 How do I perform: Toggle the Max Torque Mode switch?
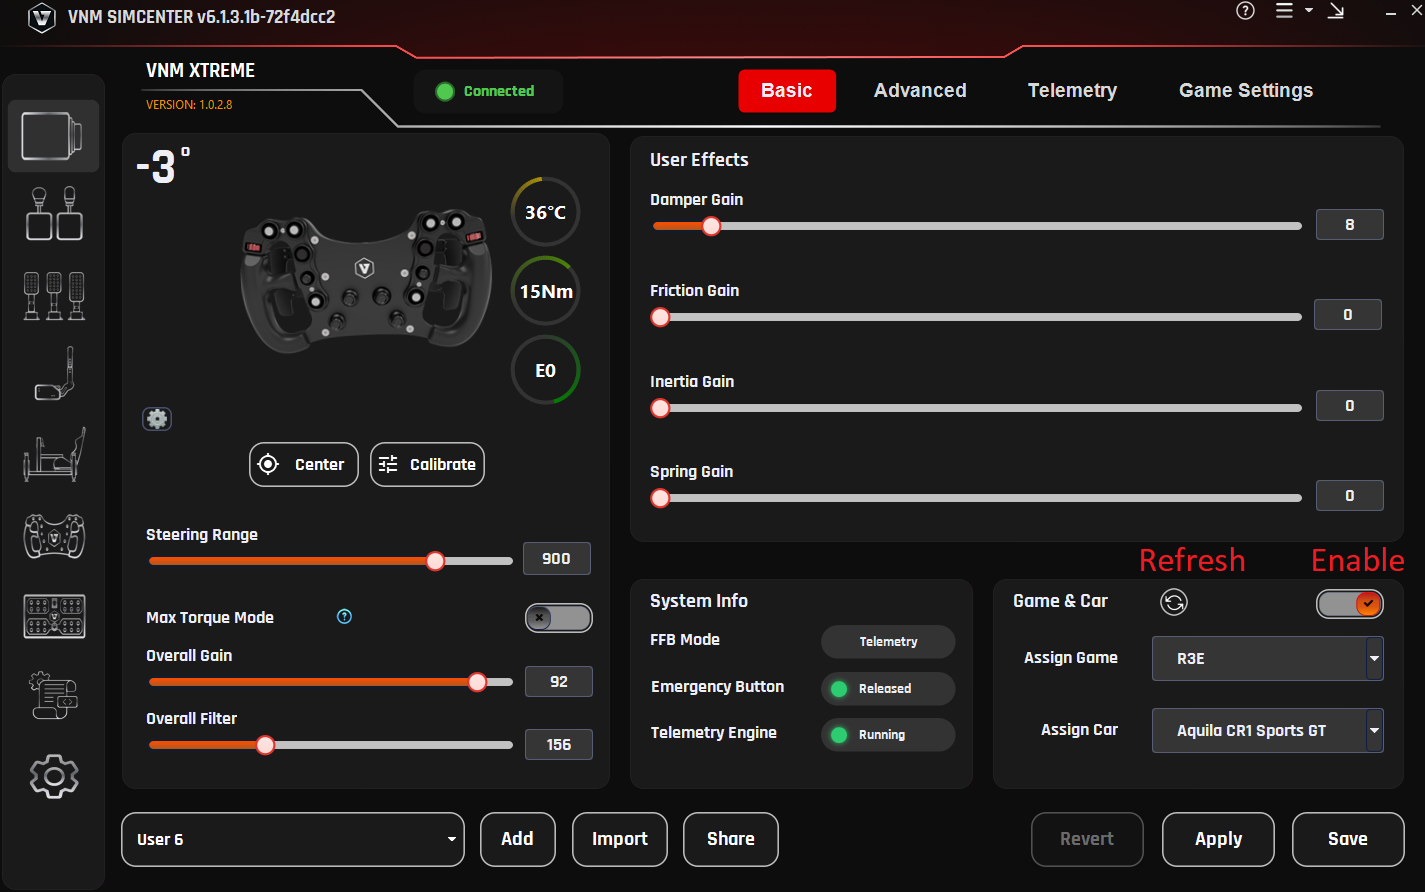[x=559, y=618]
